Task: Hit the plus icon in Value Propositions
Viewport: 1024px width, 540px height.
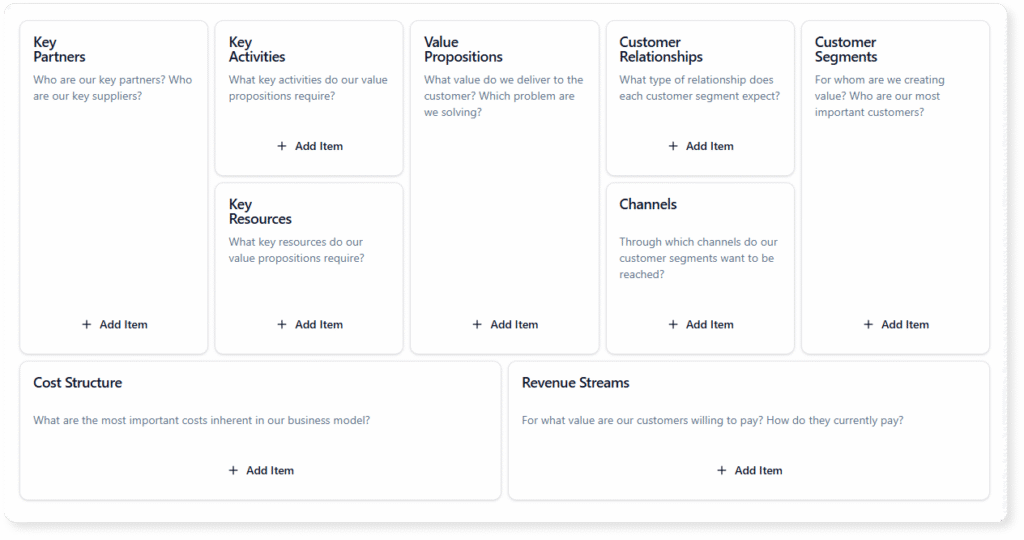Action: pos(477,325)
